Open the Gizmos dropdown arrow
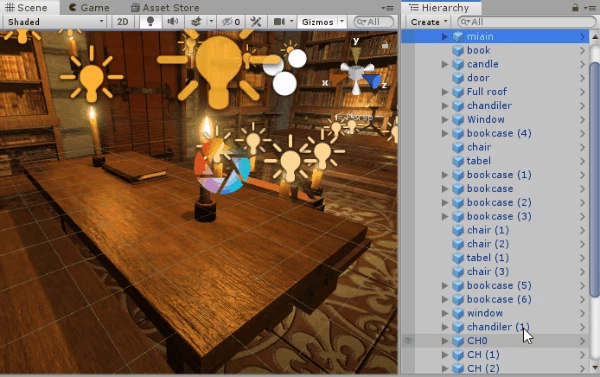600x377 pixels. tap(342, 22)
